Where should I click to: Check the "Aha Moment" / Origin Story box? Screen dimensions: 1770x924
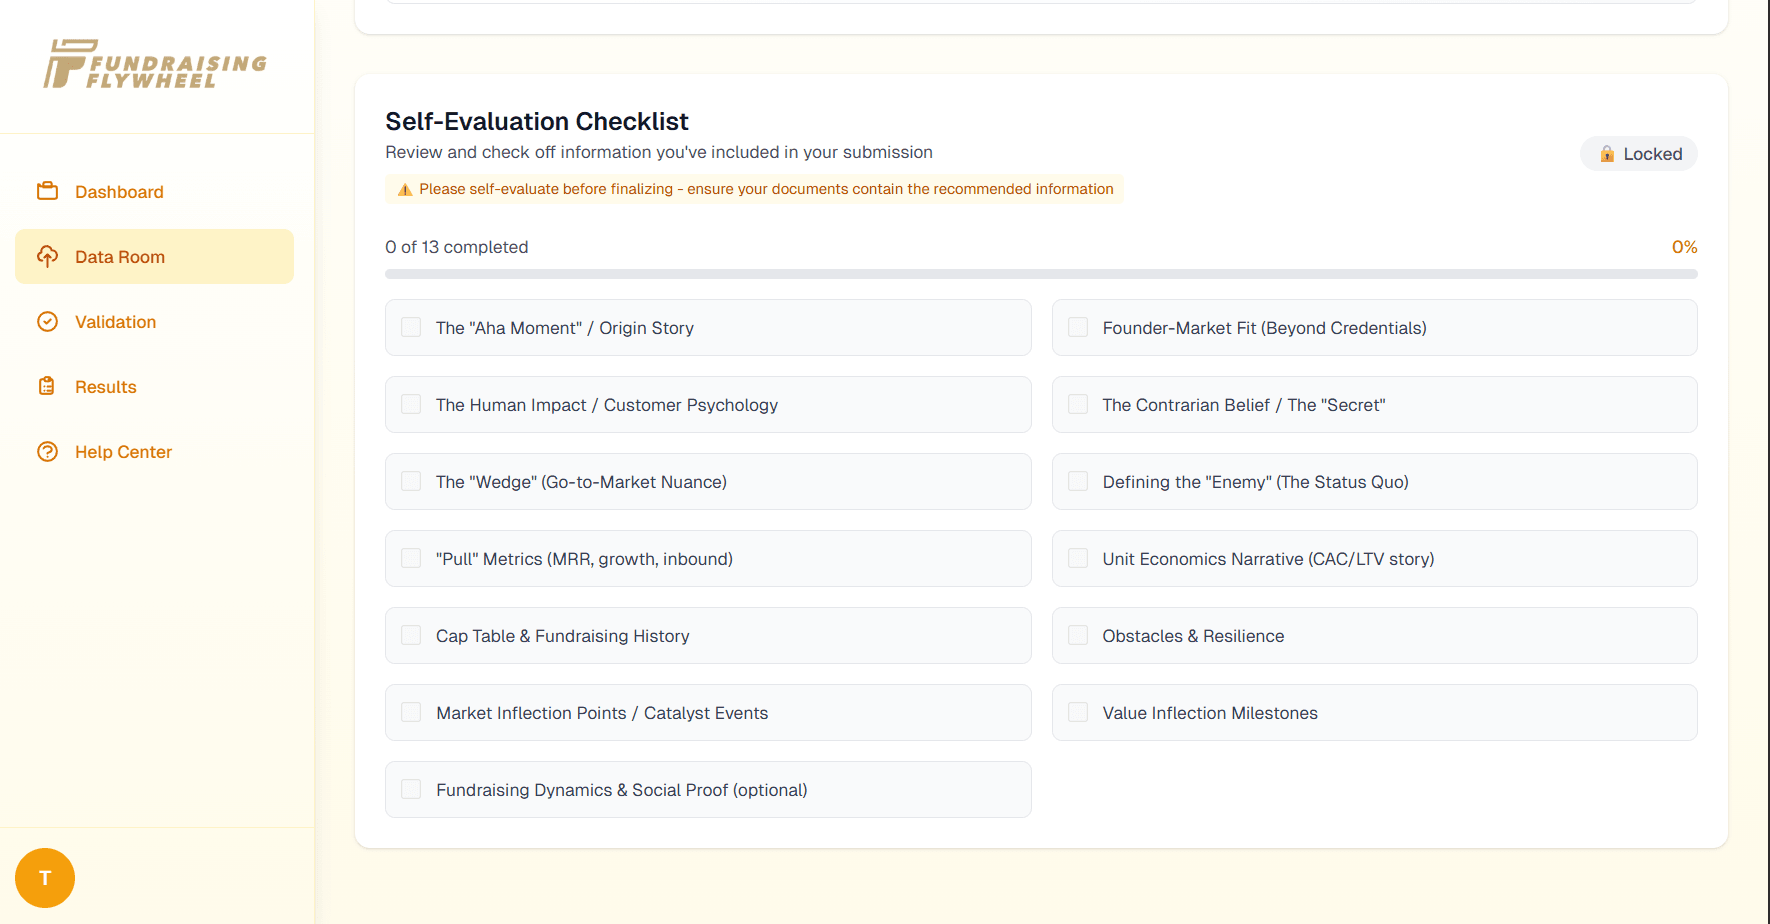coord(411,327)
